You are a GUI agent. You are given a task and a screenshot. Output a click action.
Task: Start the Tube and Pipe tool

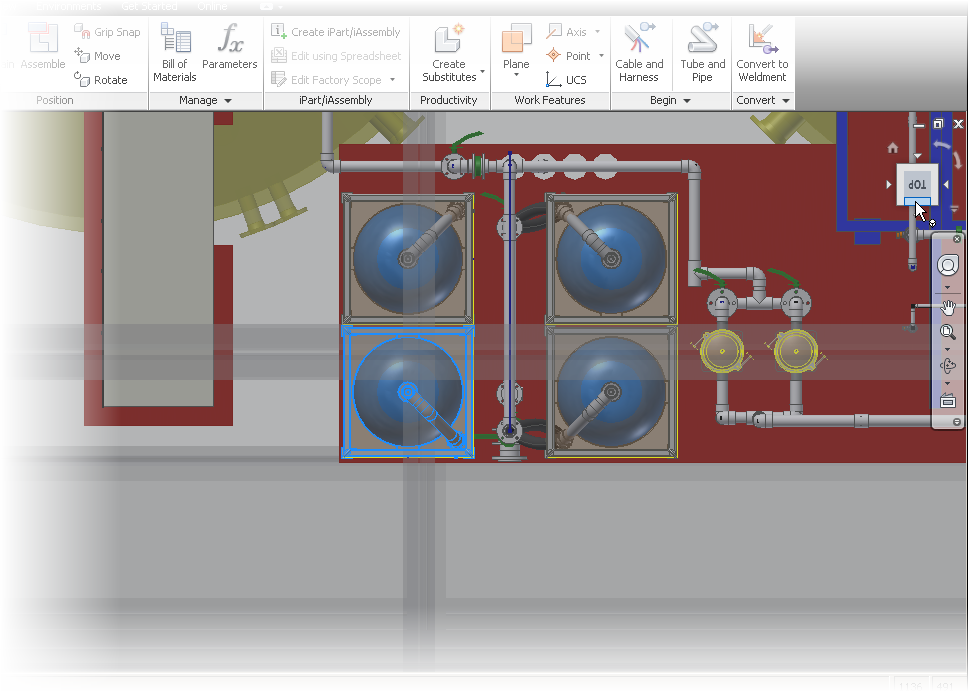(x=703, y=53)
